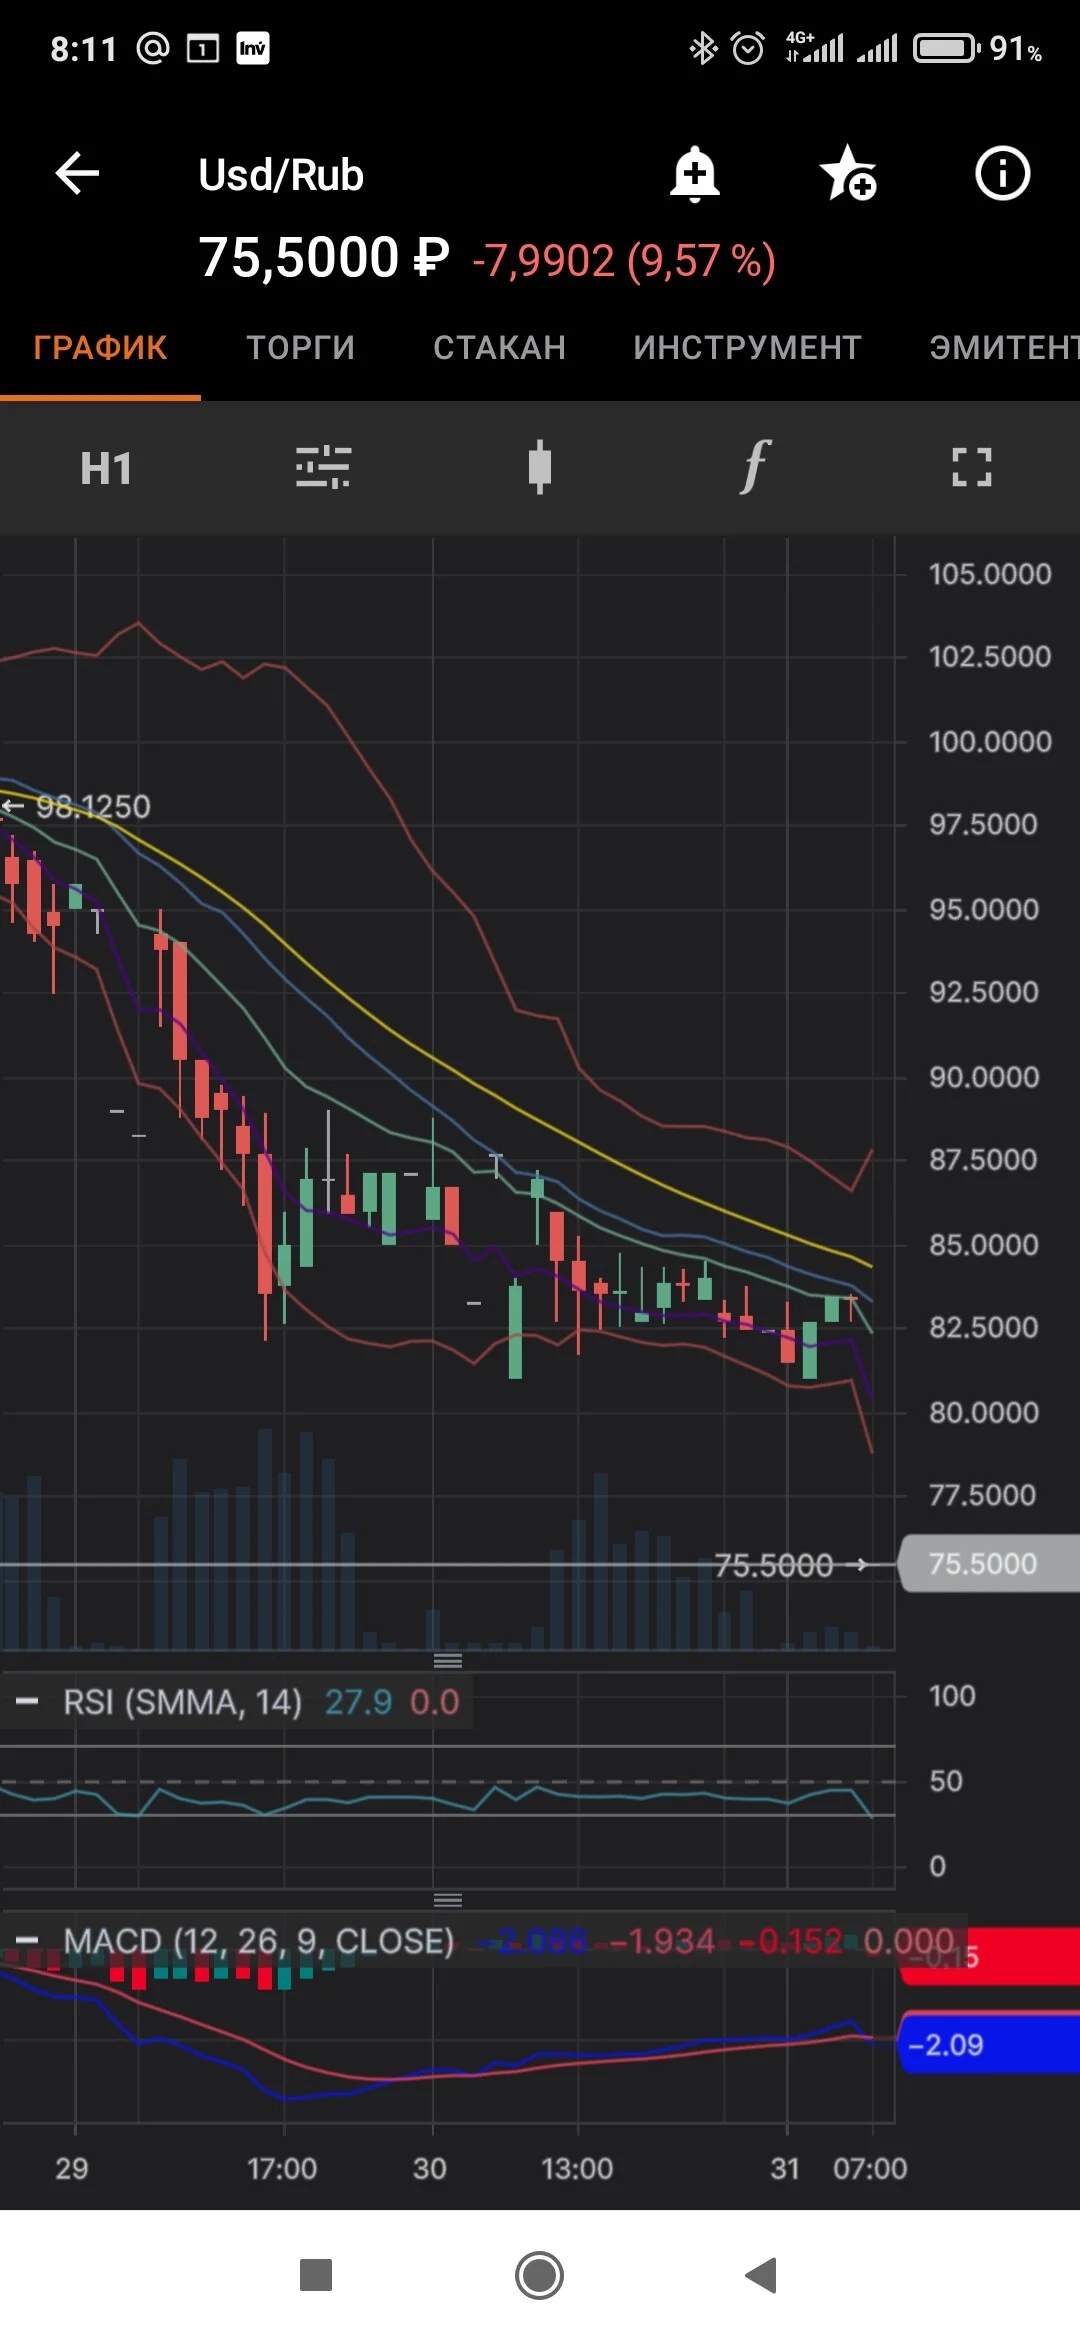1080x2340 pixels.
Task: Tap the 98.1250 price marker on the chart
Action: pos(93,806)
